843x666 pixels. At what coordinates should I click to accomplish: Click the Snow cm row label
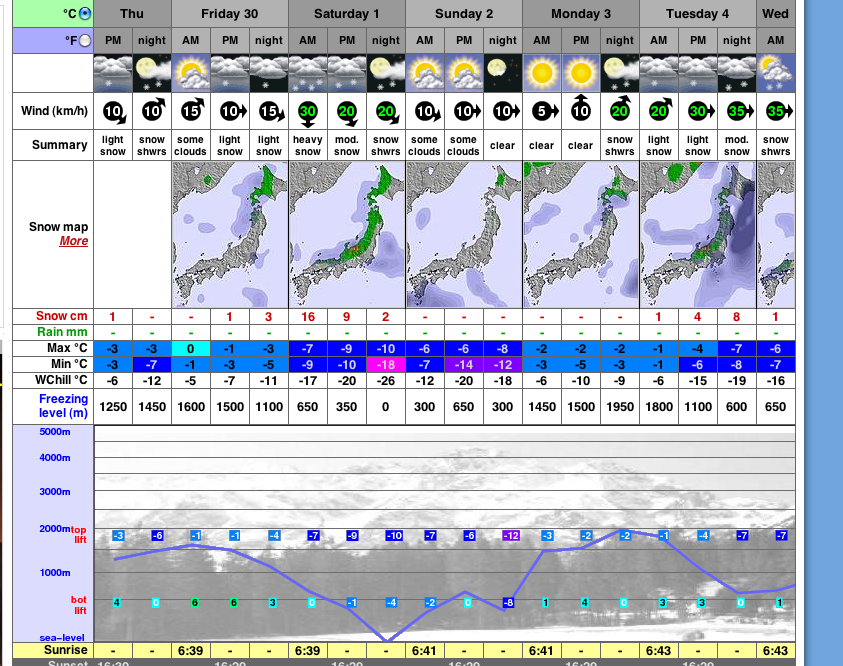pos(61,316)
